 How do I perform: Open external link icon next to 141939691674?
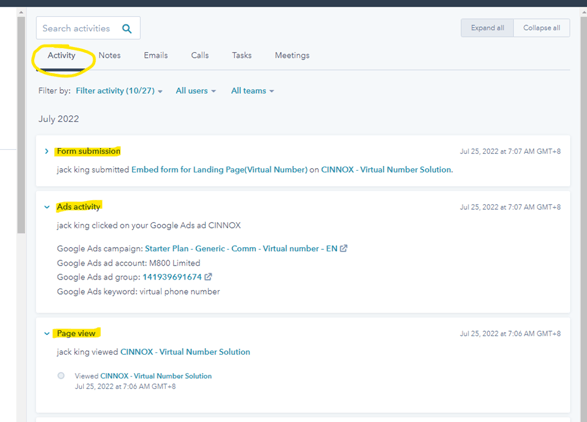(208, 277)
